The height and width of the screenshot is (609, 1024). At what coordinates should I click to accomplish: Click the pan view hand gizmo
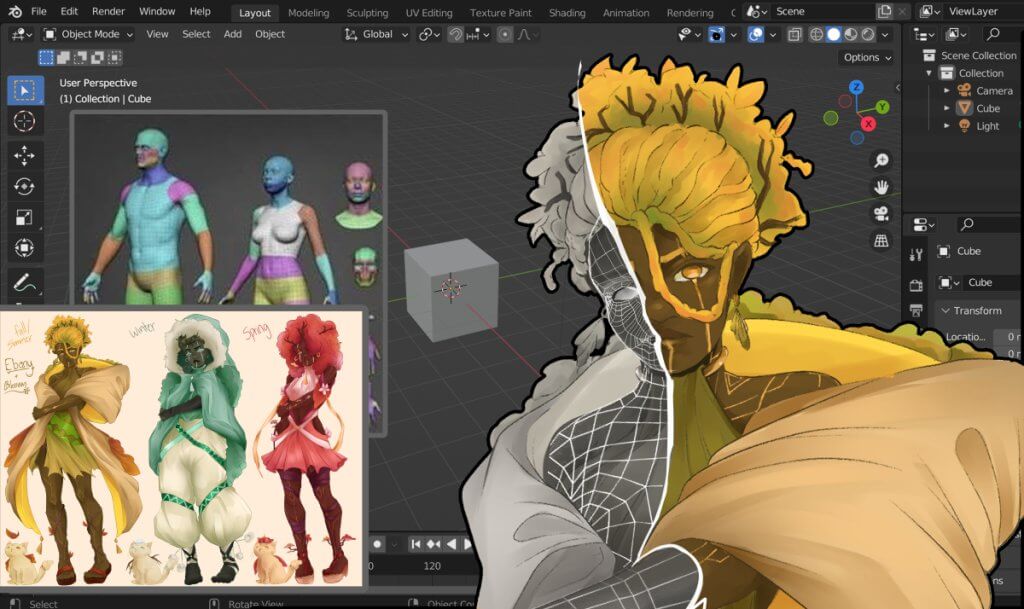tap(881, 187)
